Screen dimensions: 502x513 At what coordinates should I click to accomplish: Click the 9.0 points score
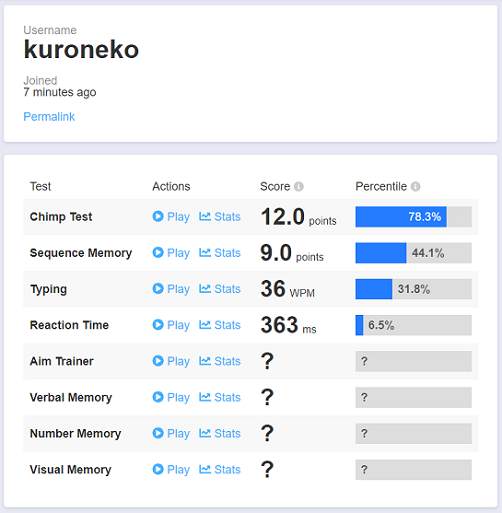[x=292, y=253]
